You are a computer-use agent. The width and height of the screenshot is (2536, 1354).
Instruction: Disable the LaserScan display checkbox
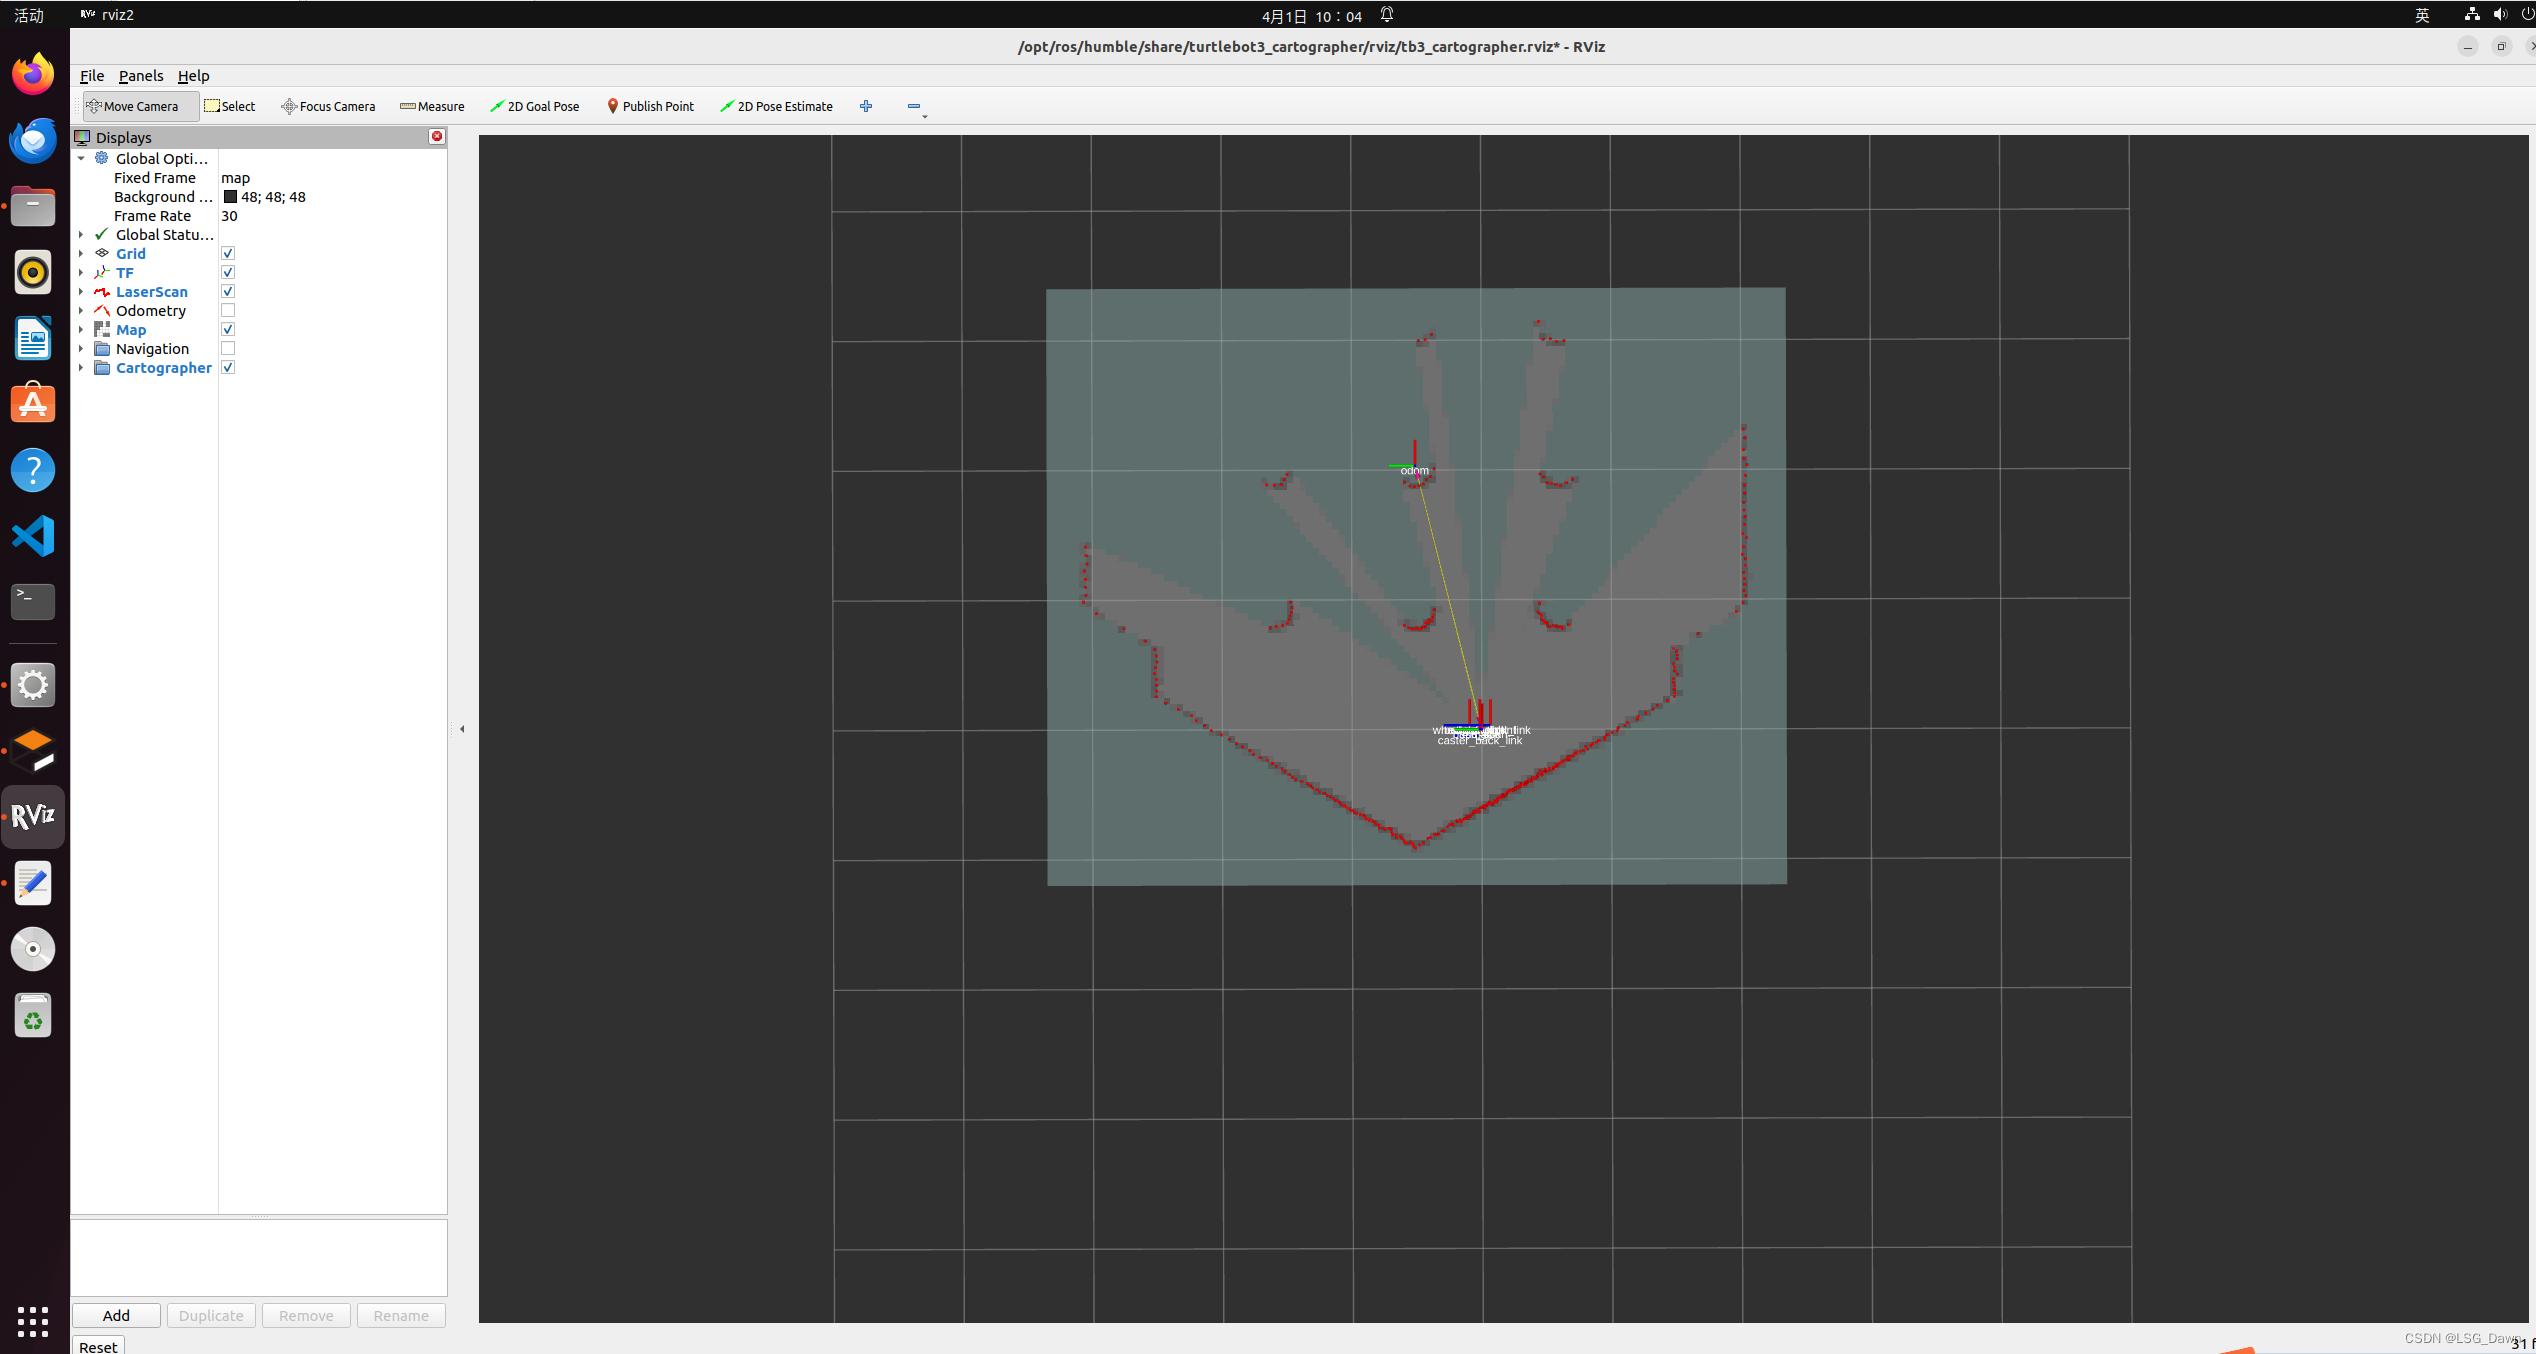[227, 290]
